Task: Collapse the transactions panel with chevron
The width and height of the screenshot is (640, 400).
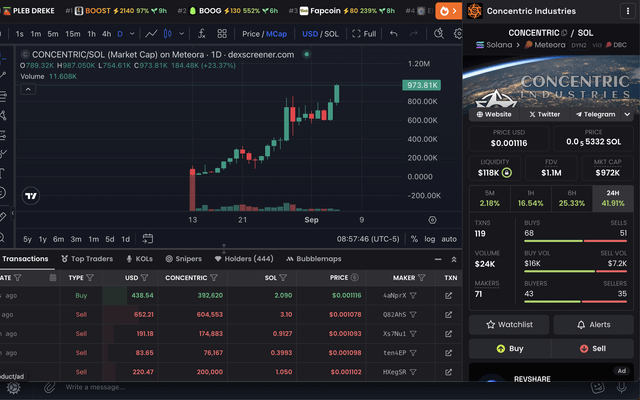Action: coord(448,258)
